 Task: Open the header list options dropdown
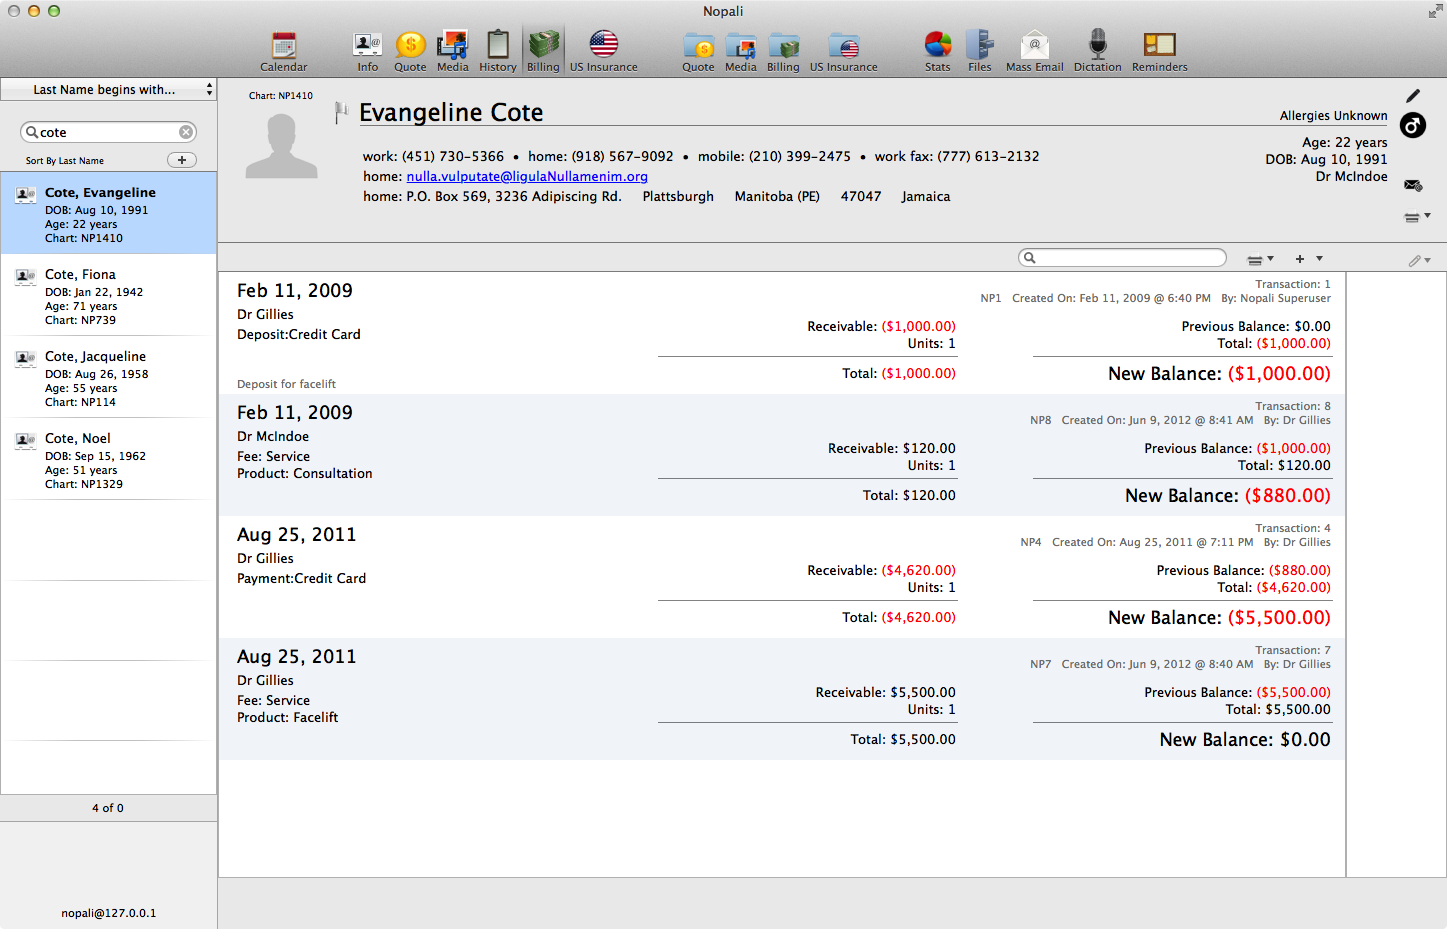pyautogui.click(x=1417, y=217)
